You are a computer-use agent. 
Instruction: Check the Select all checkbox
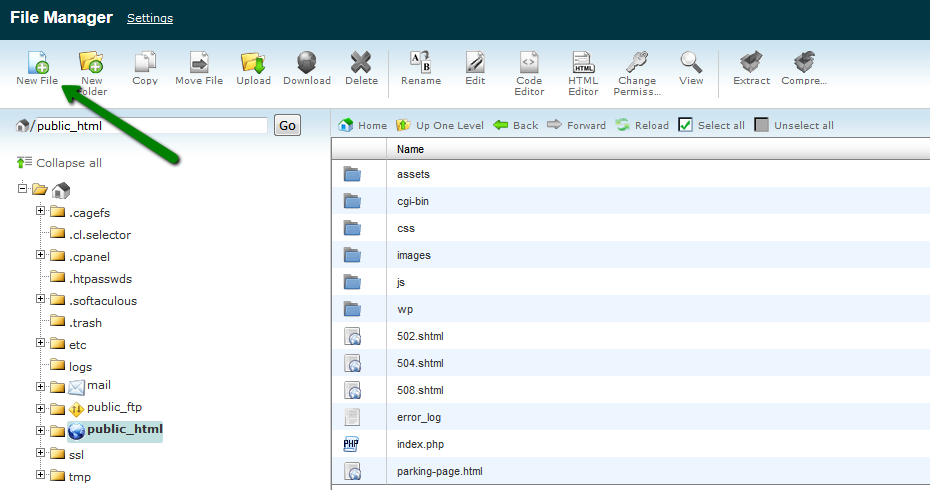[x=685, y=125]
